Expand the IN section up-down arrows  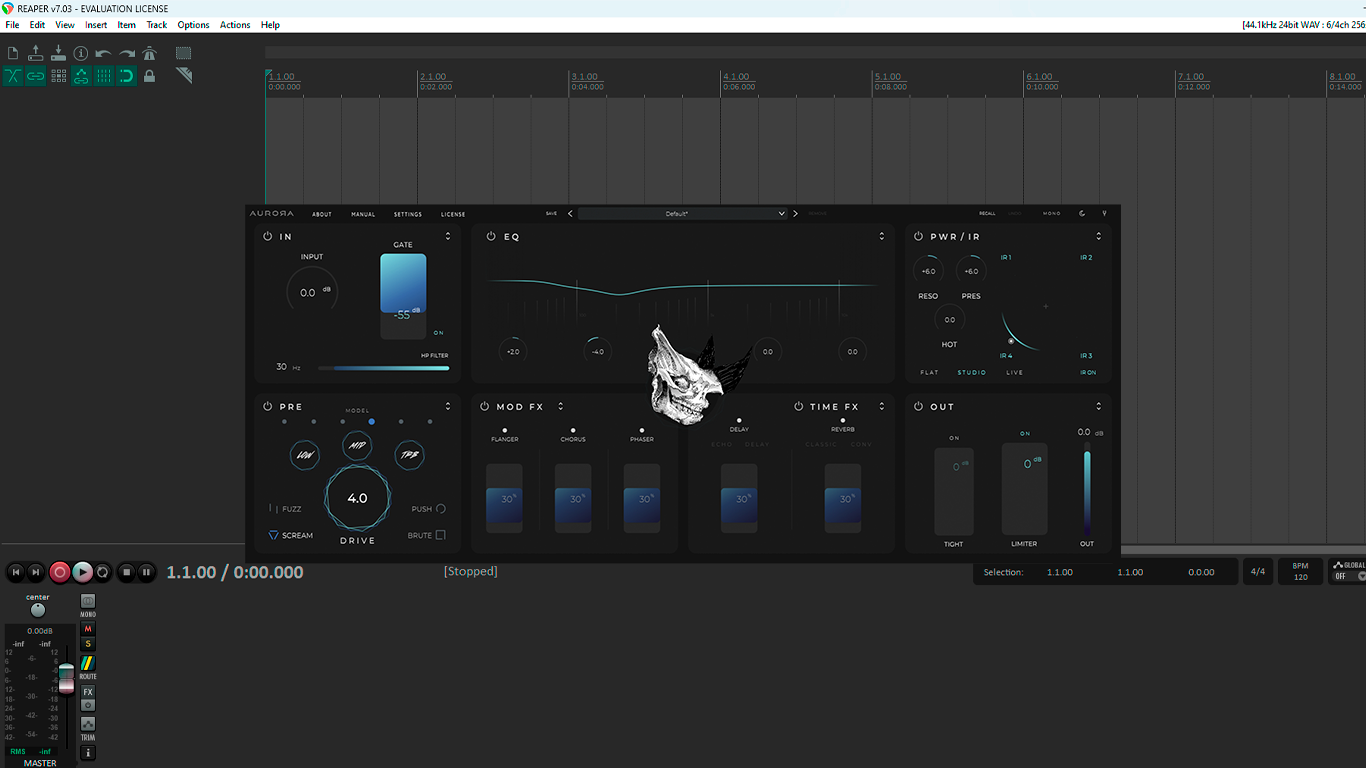click(x=448, y=237)
